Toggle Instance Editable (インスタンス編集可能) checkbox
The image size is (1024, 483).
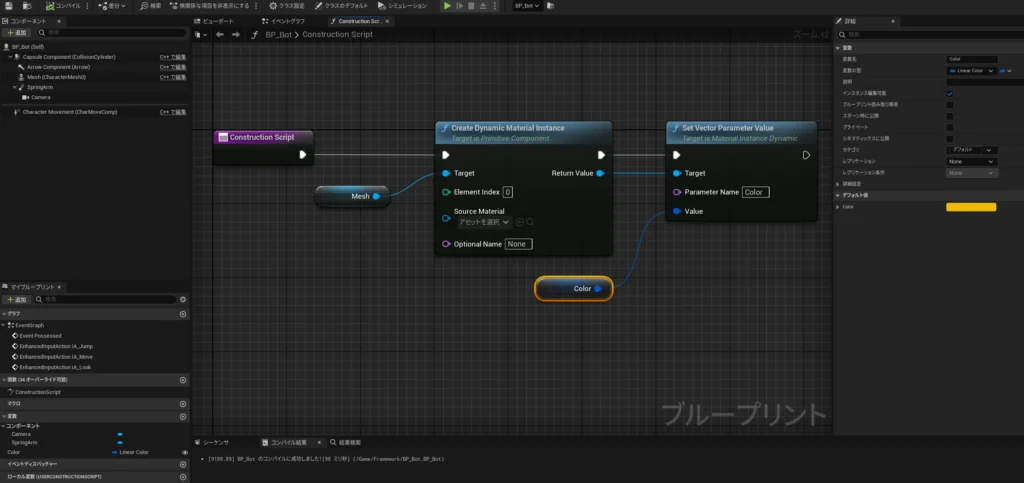(949, 93)
